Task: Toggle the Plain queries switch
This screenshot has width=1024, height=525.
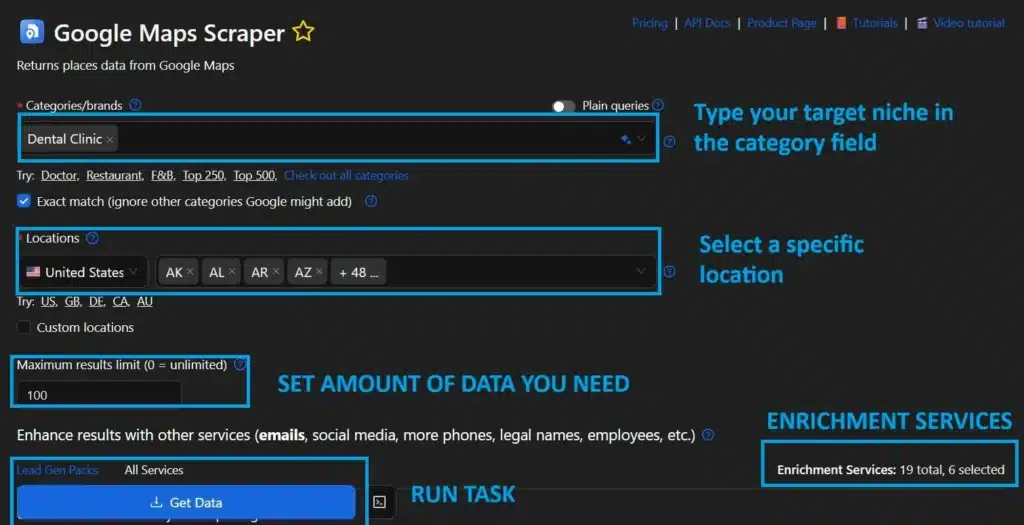Action: (x=563, y=106)
